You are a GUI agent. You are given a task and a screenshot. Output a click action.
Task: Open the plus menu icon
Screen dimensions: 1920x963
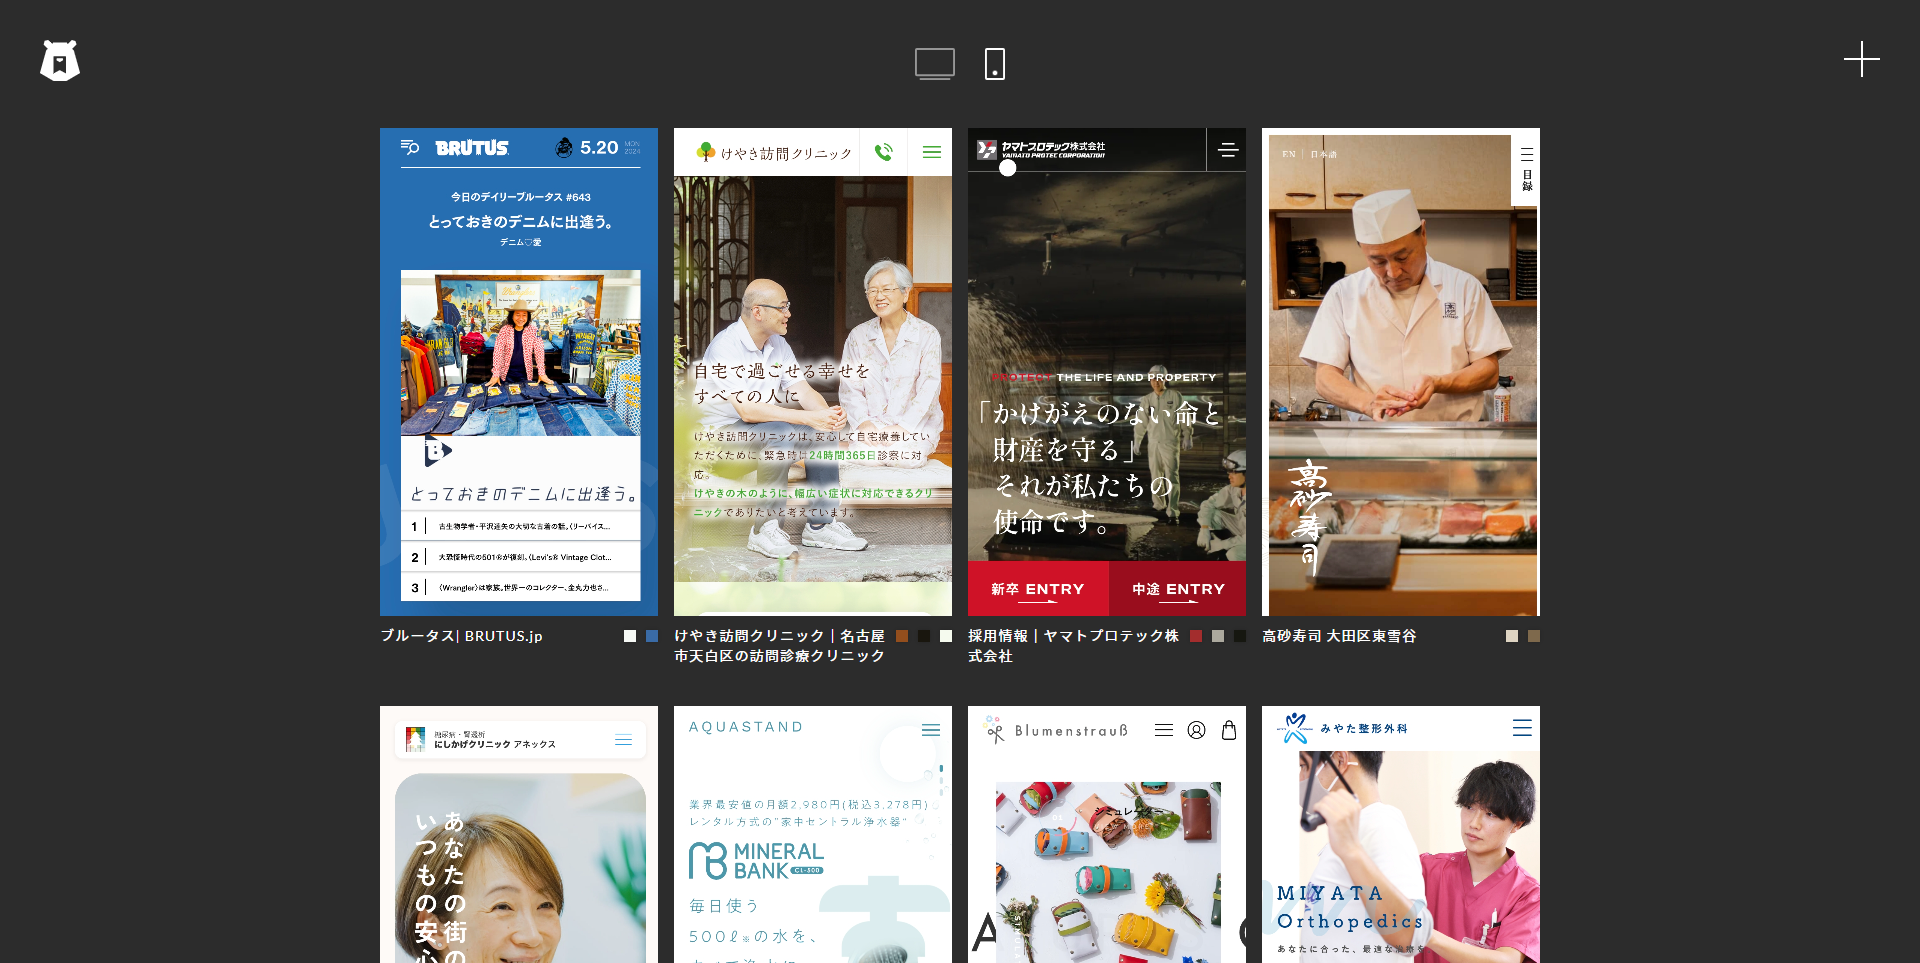tap(1861, 60)
